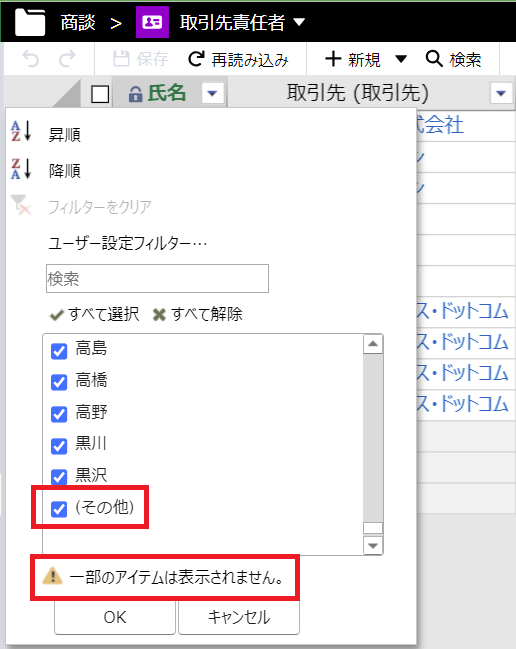Open ユーザー設定フィルター menu entry
The image size is (516, 649).
127,243
